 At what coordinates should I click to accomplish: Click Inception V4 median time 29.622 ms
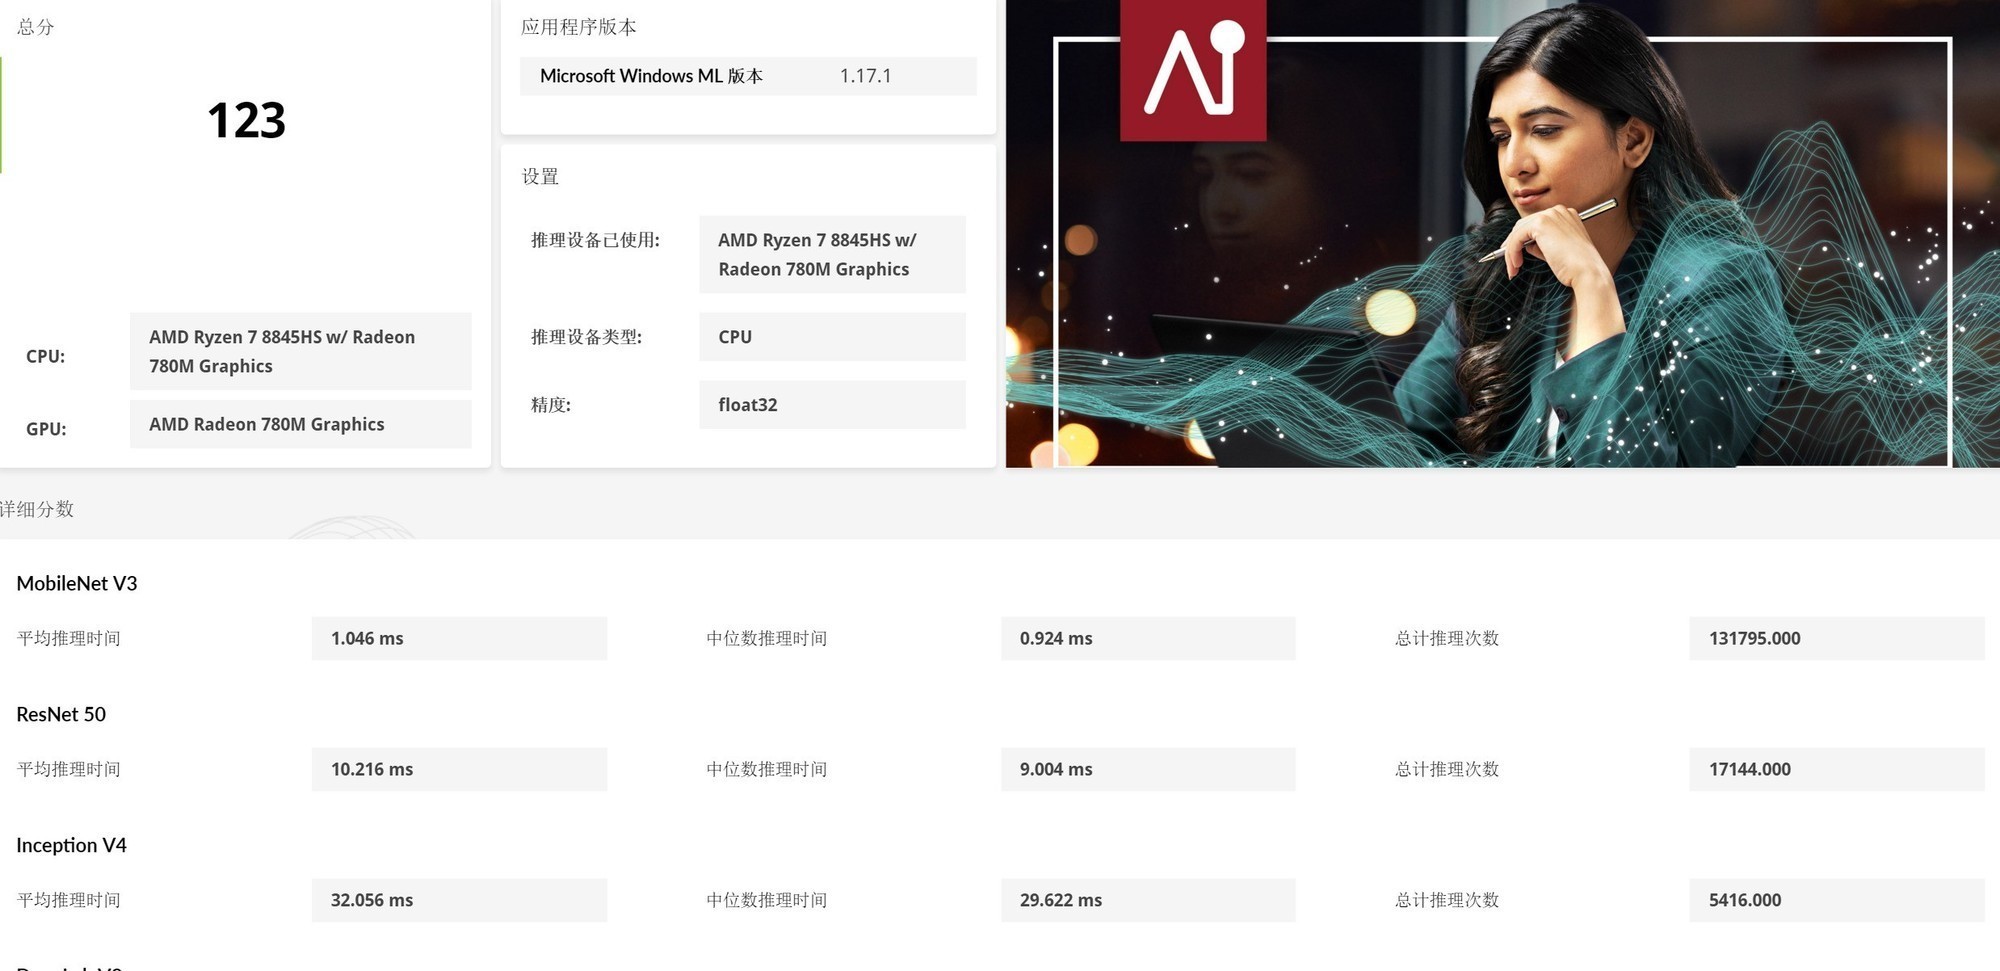1148,900
